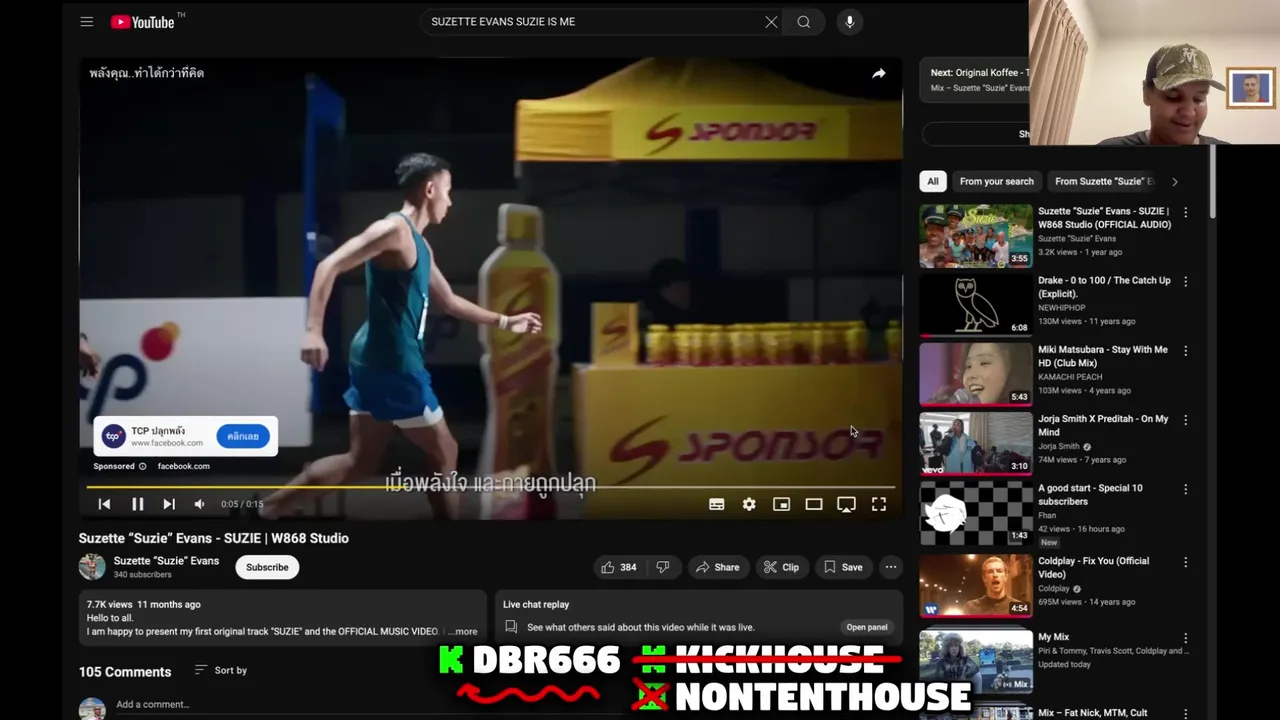Skip to the next video
Image resolution: width=1280 pixels, height=720 pixels.
pos(169,504)
